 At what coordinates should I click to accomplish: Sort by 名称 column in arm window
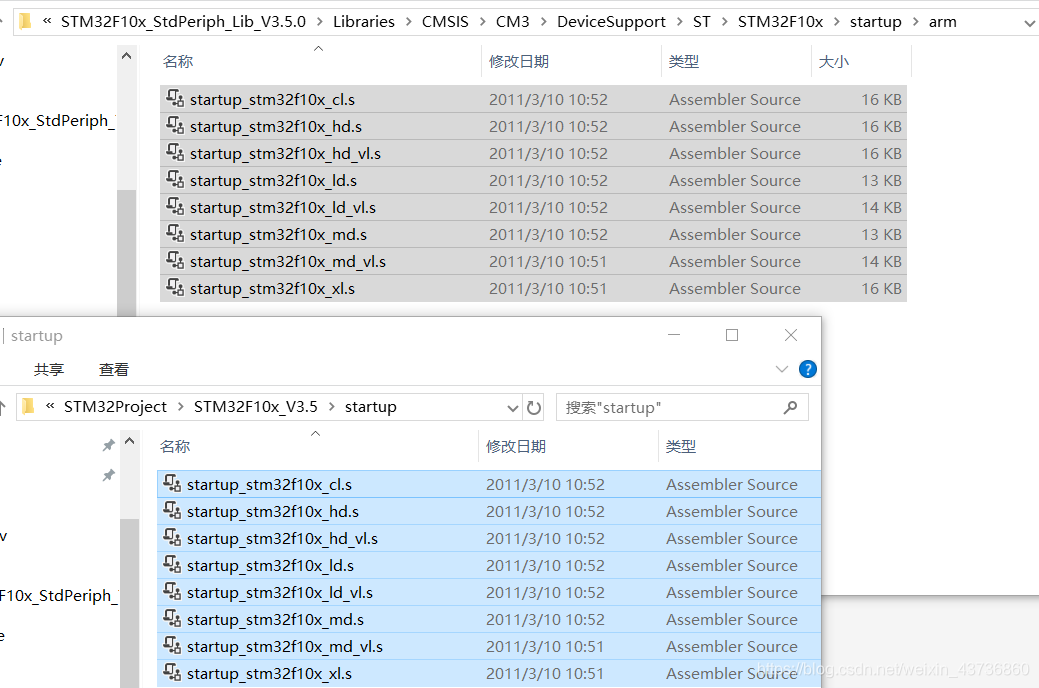[x=178, y=62]
